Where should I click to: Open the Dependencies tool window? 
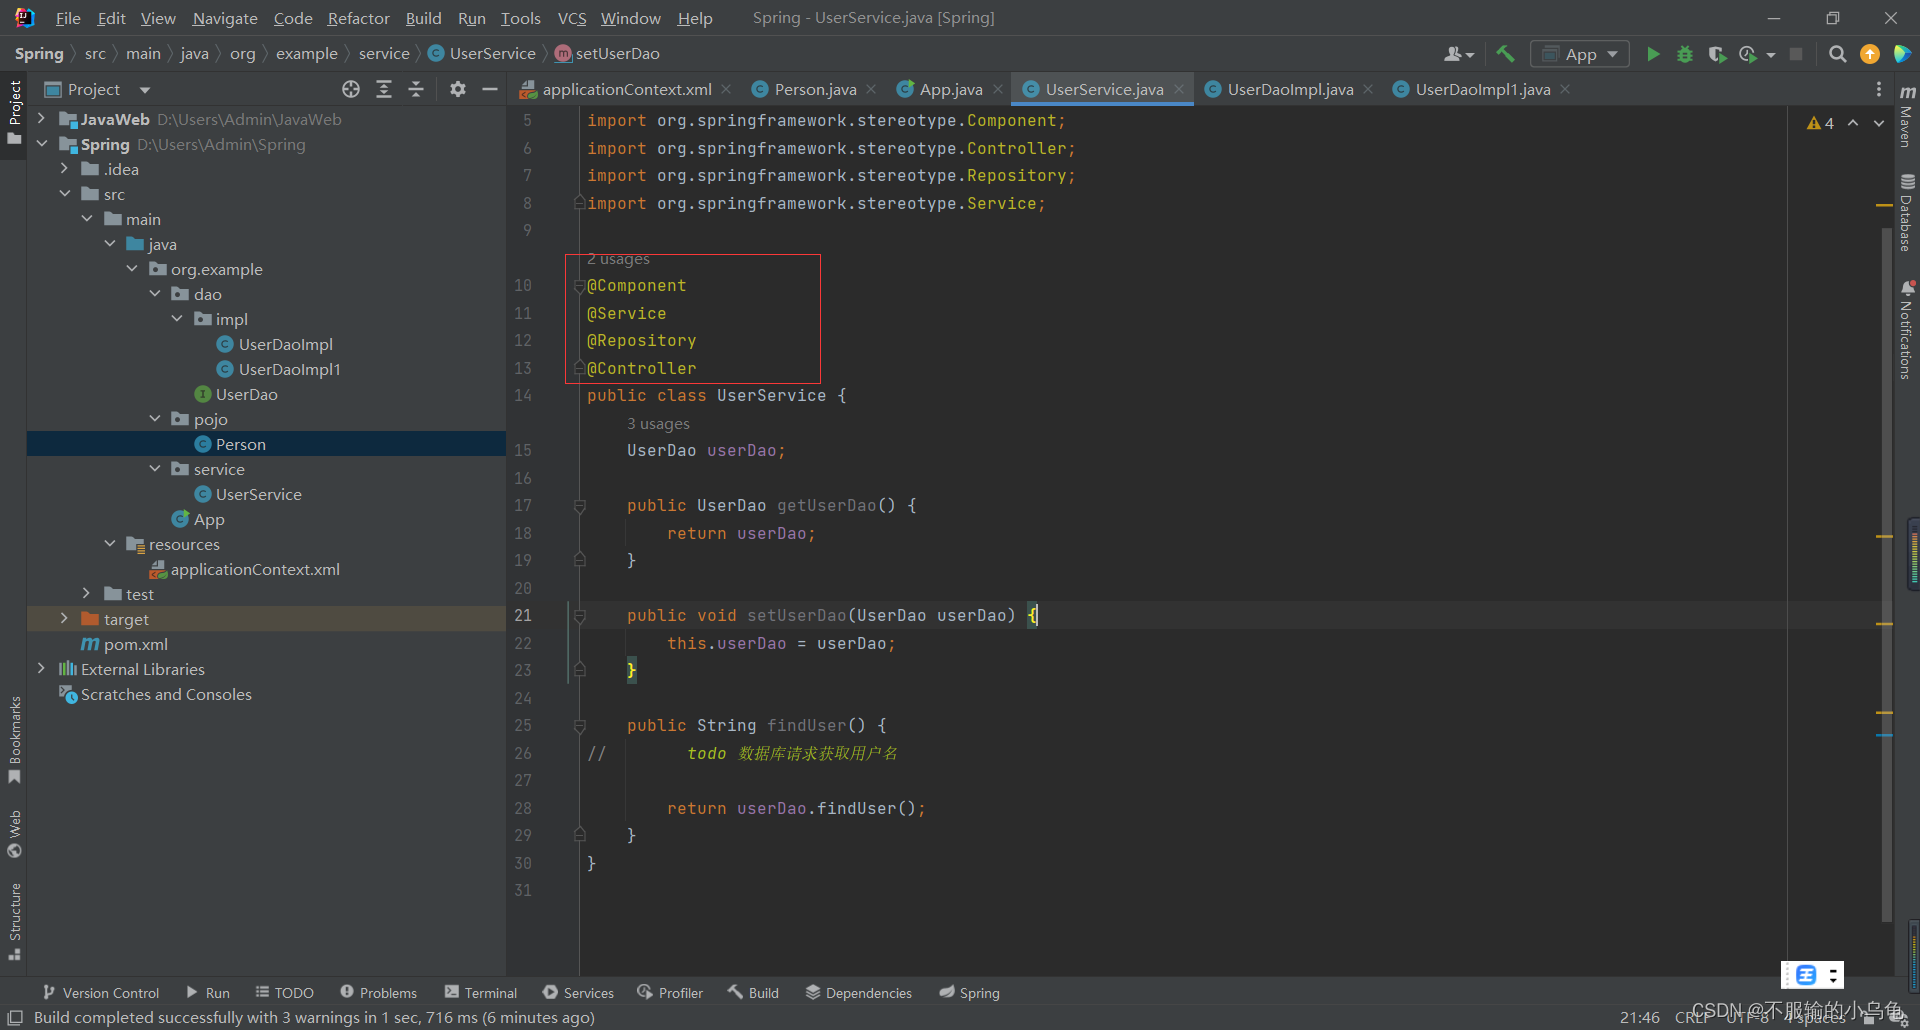point(859,993)
